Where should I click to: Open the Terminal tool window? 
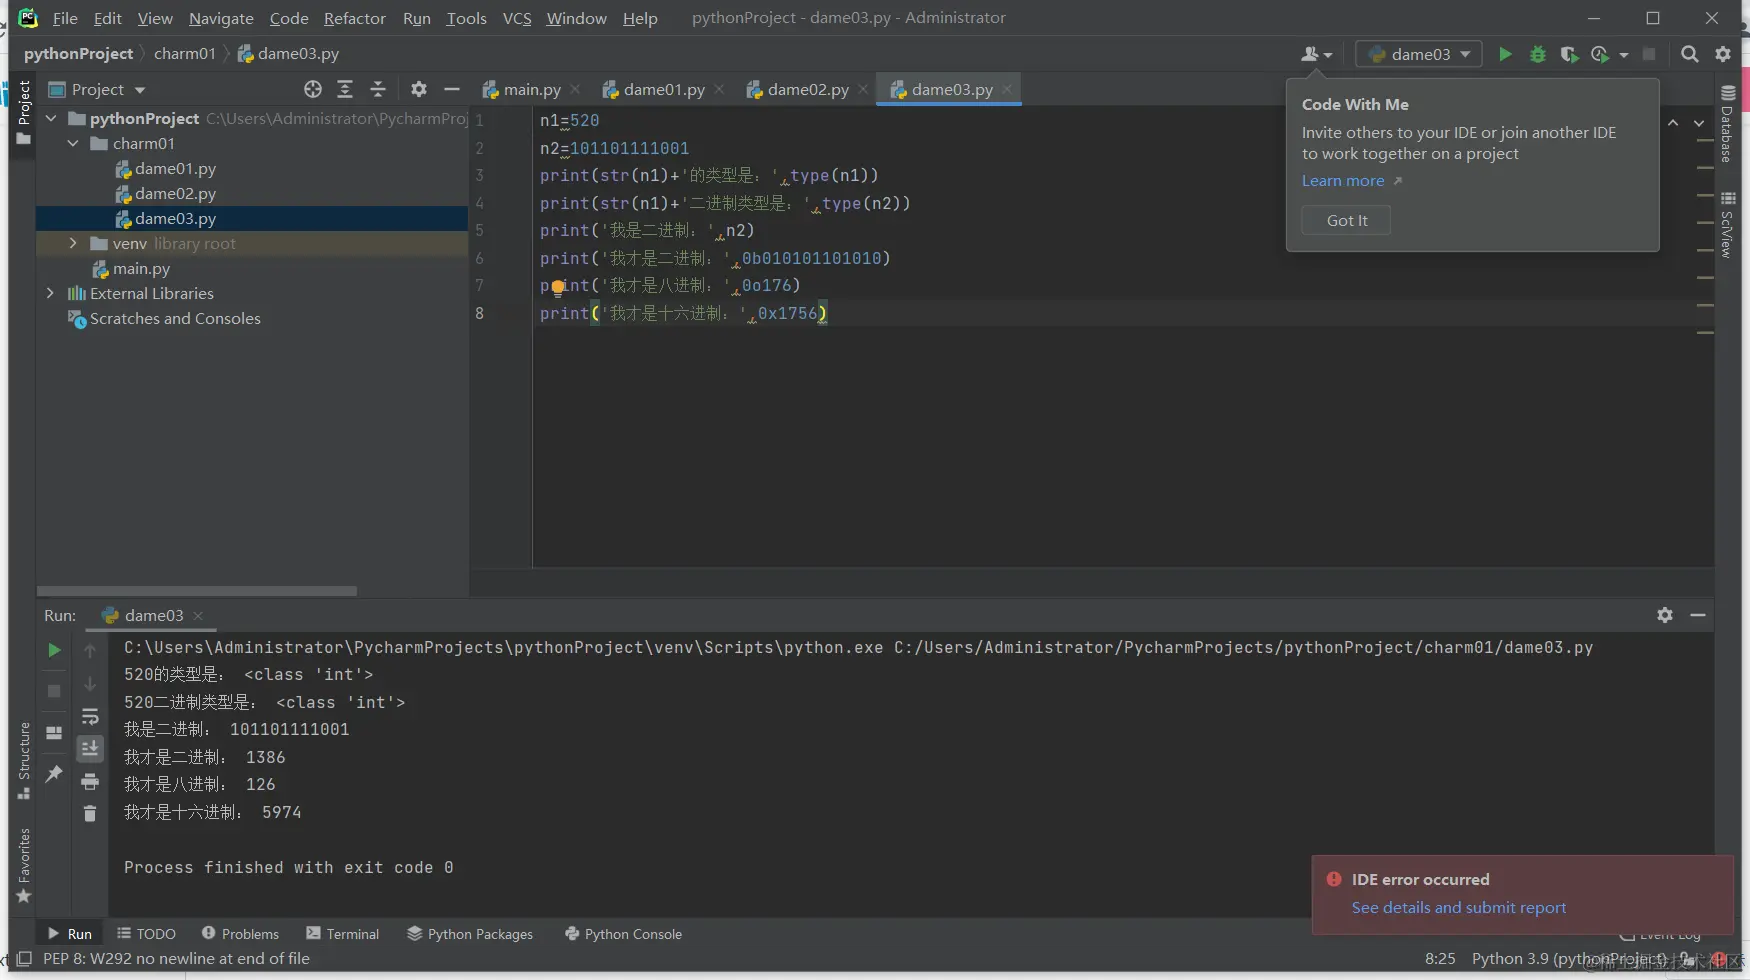point(343,934)
